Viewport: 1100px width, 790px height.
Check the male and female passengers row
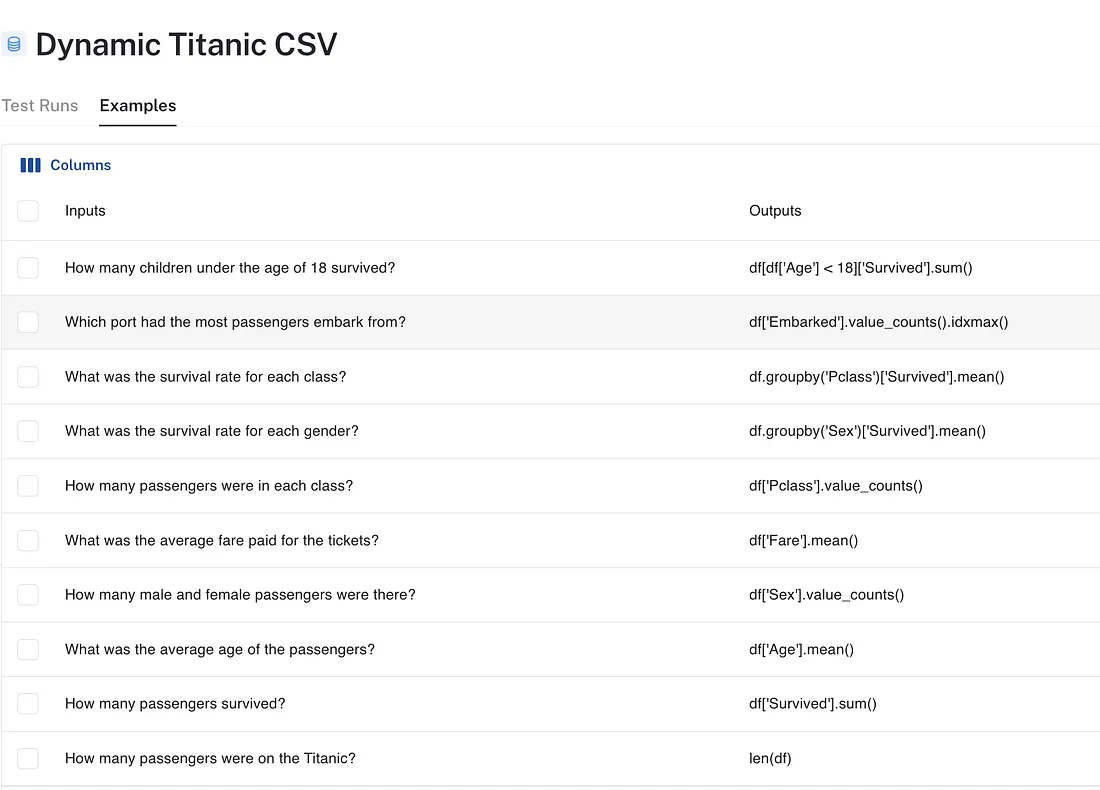[28, 594]
